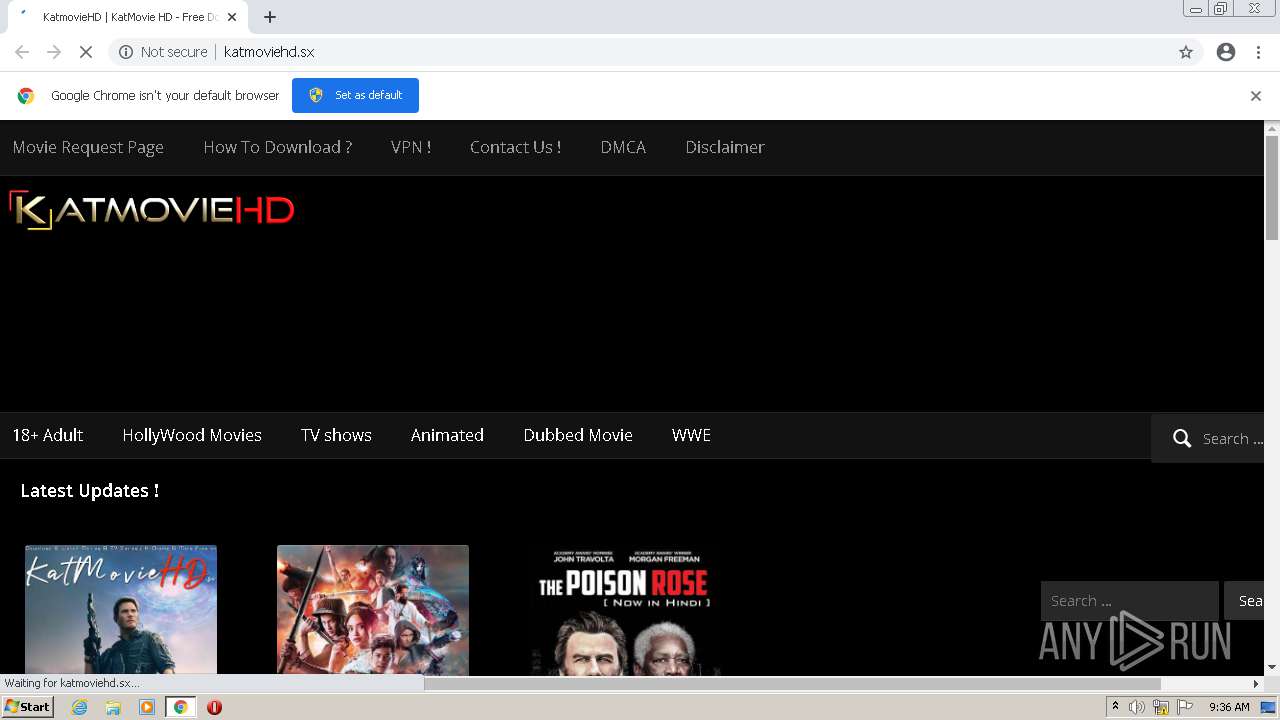The image size is (1280, 720).
Task: Show hidden system tray icons
Action: [x=1116, y=707]
